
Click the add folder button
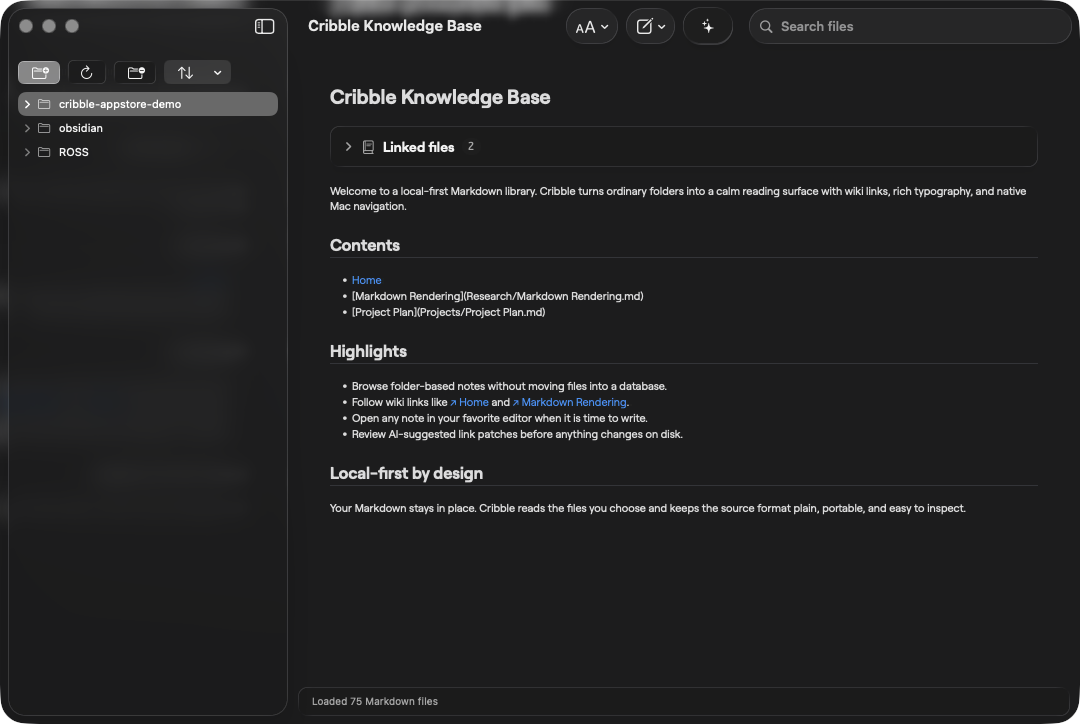pyautogui.click(x=39, y=72)
